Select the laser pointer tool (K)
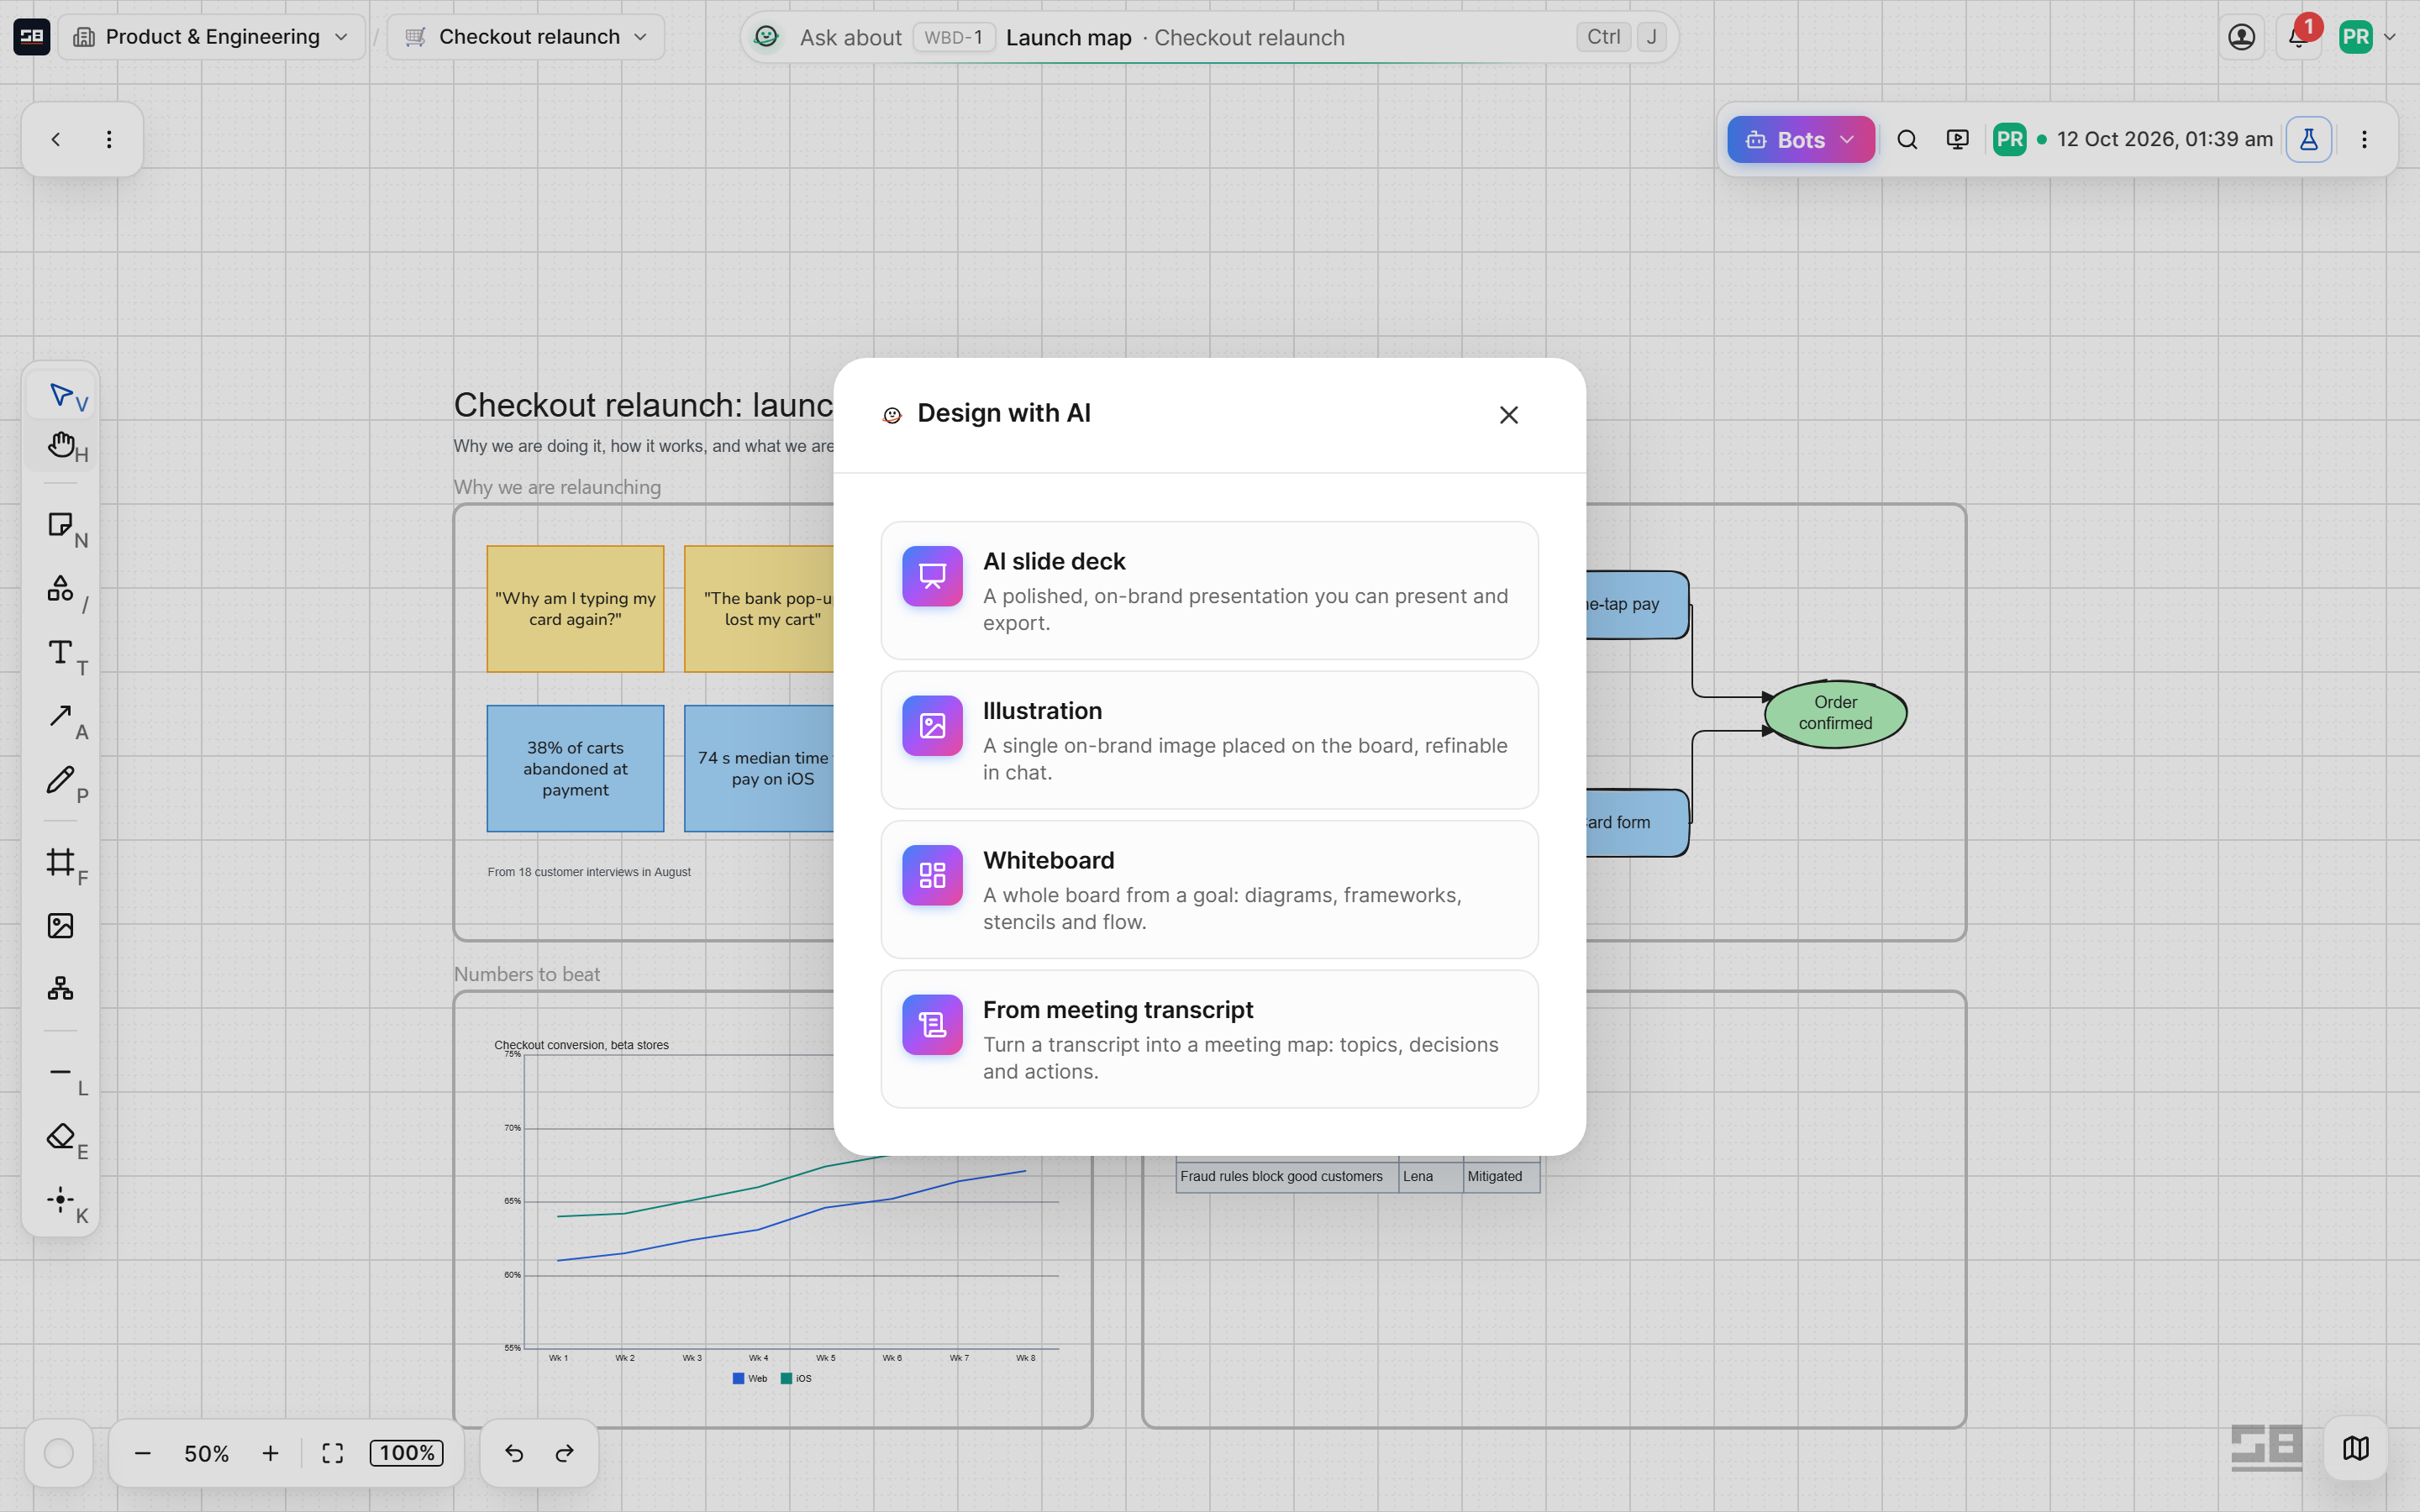 pos(61,1200)
